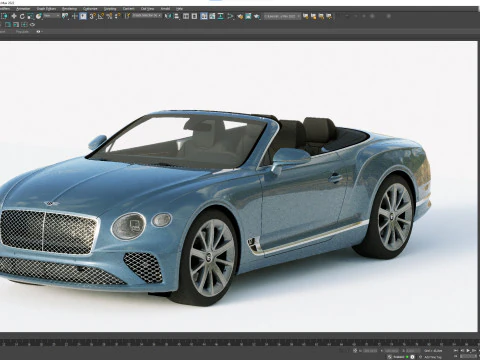The image size is (480, 360).
Task: Click third teal icon in second toolbar row
Action: (24, 25)
